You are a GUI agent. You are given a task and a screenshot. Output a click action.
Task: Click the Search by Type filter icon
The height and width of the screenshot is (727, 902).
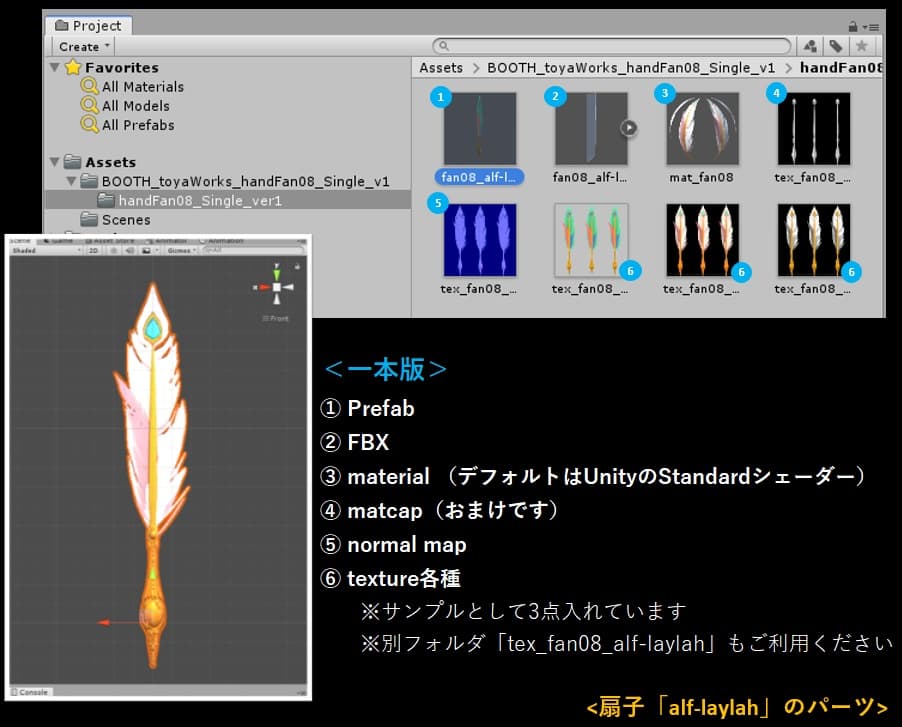tap(809, 46)
